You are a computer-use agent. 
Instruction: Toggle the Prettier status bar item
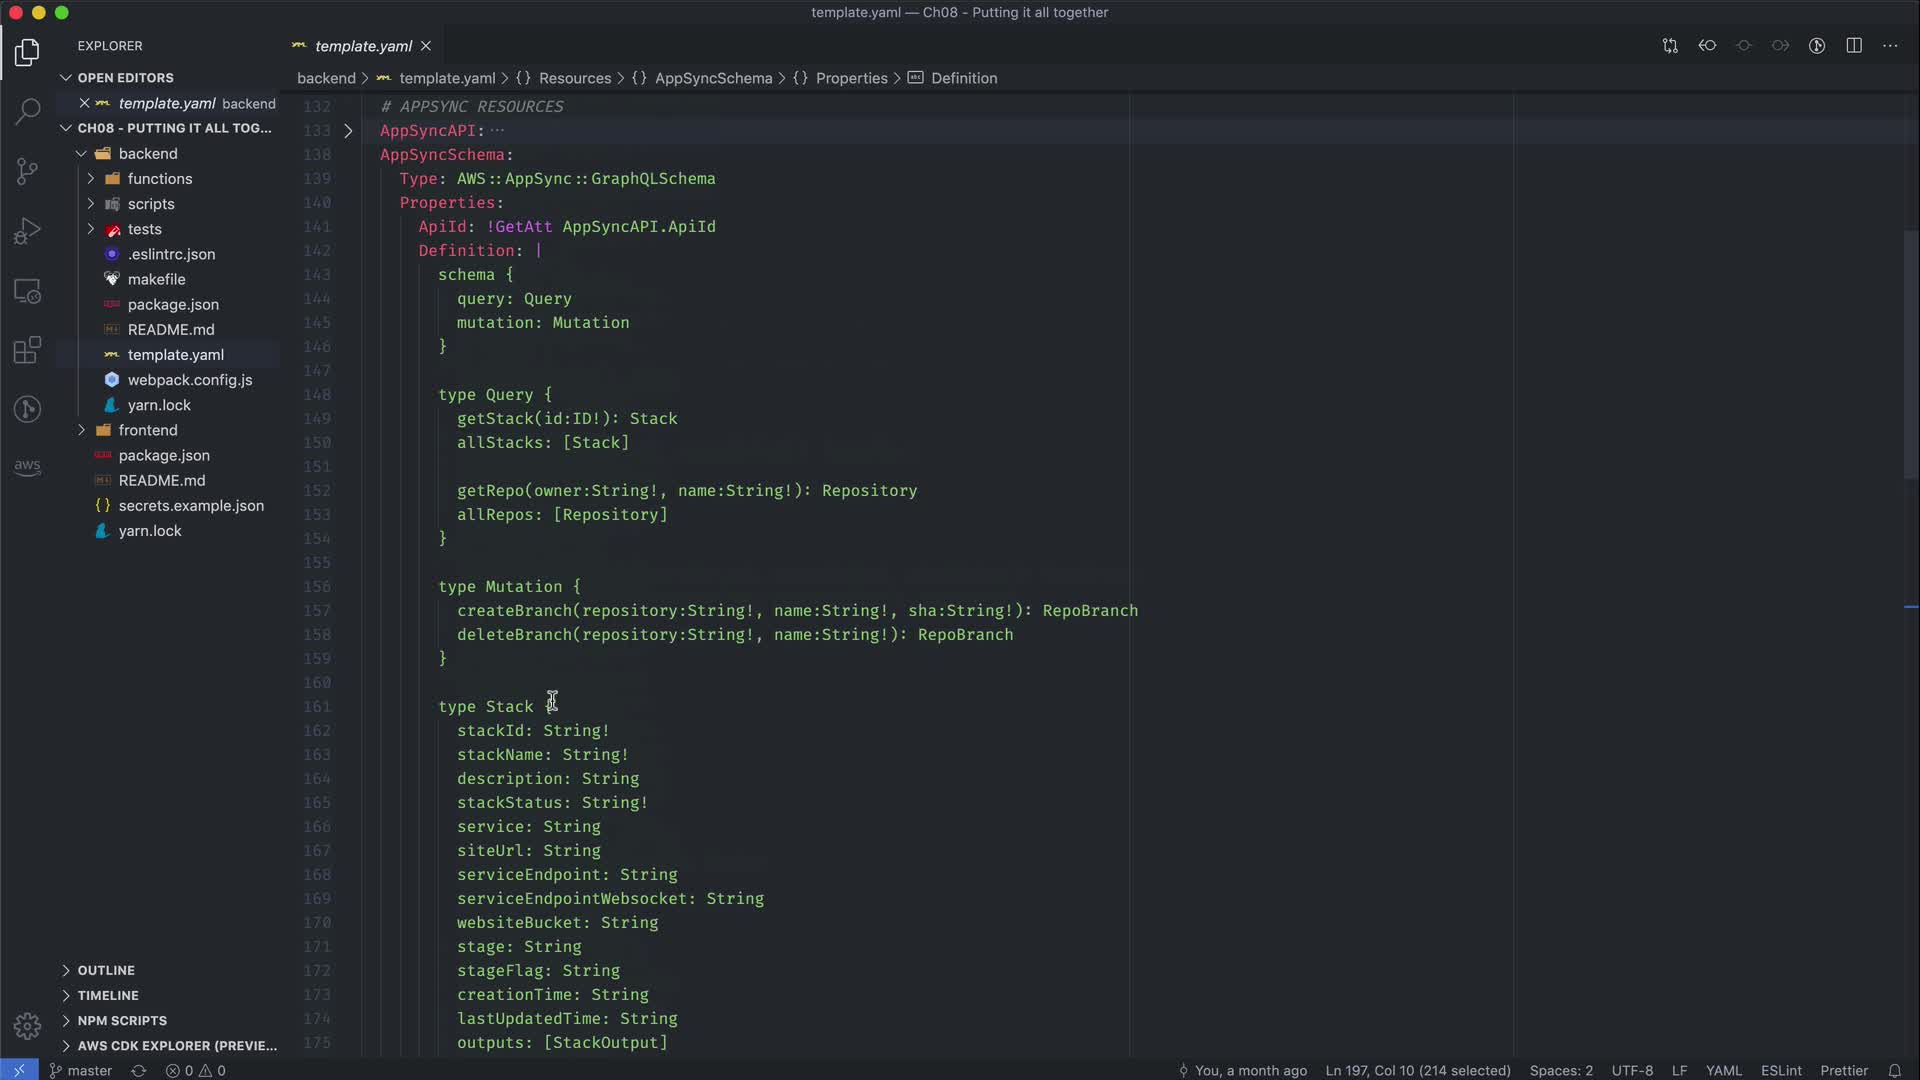pyautogui.click(x=1843, y=1070)
